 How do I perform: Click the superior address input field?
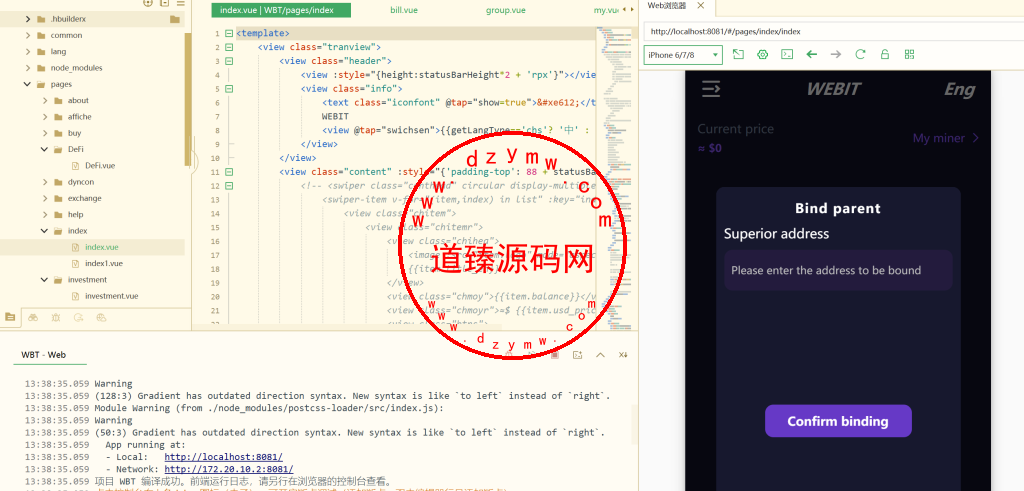838,270
